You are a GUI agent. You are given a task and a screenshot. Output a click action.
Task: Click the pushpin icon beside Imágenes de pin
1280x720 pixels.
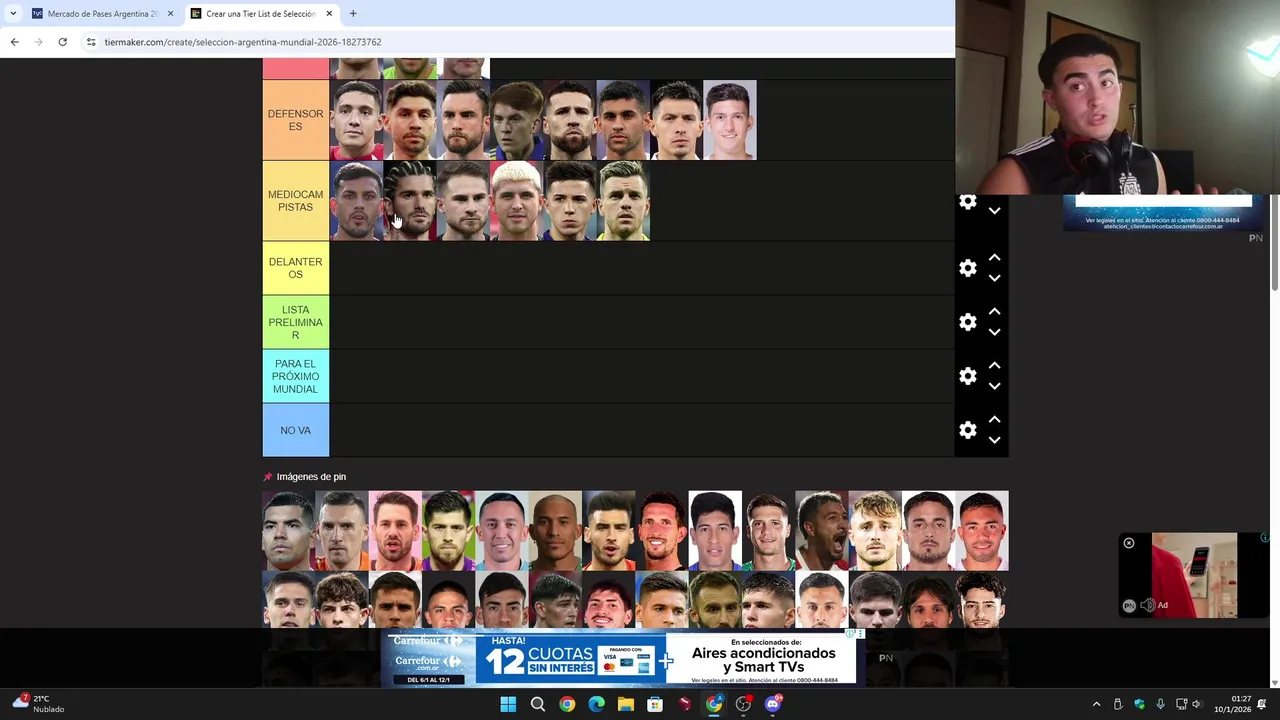pos(268,477)
